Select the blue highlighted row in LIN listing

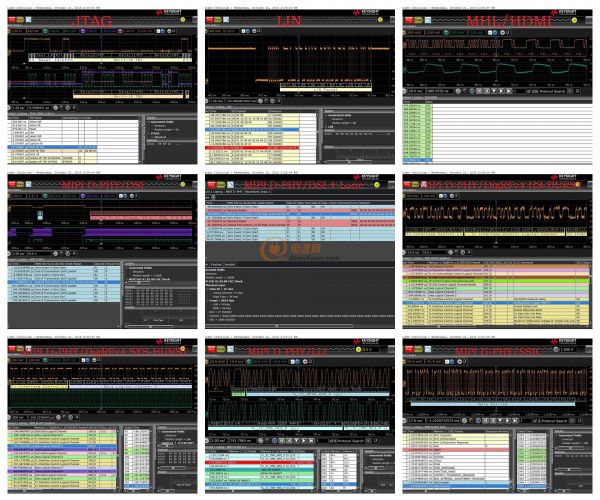[252, 130]
